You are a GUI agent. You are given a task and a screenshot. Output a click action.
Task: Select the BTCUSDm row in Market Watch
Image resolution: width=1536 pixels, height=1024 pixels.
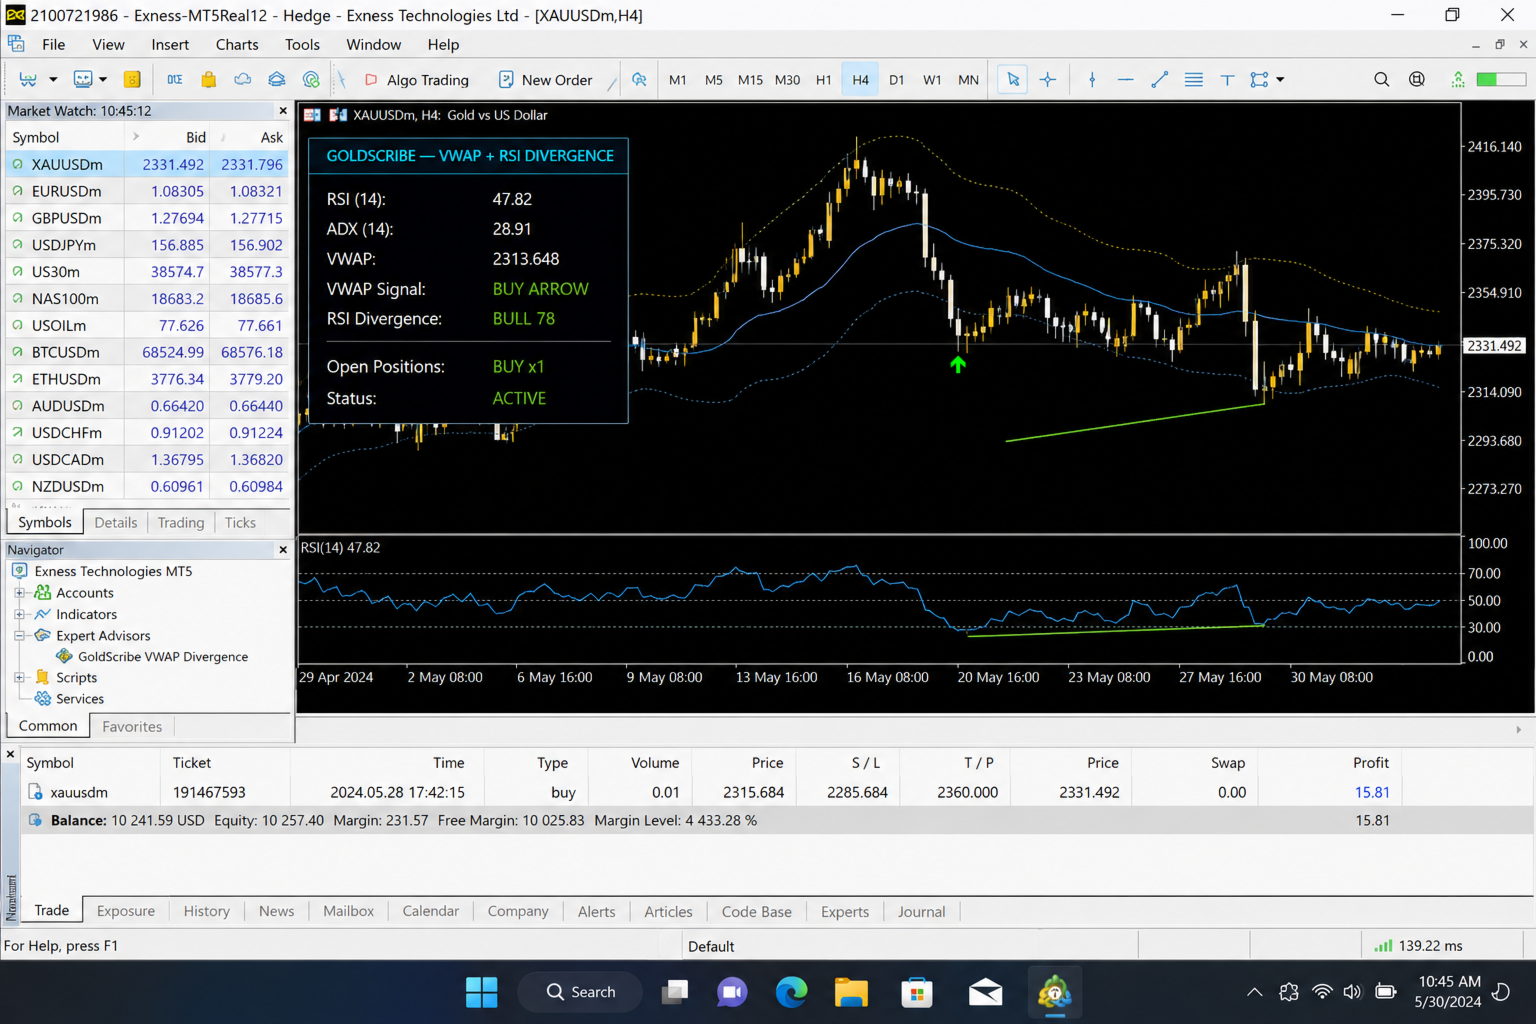tap(148, 352)
